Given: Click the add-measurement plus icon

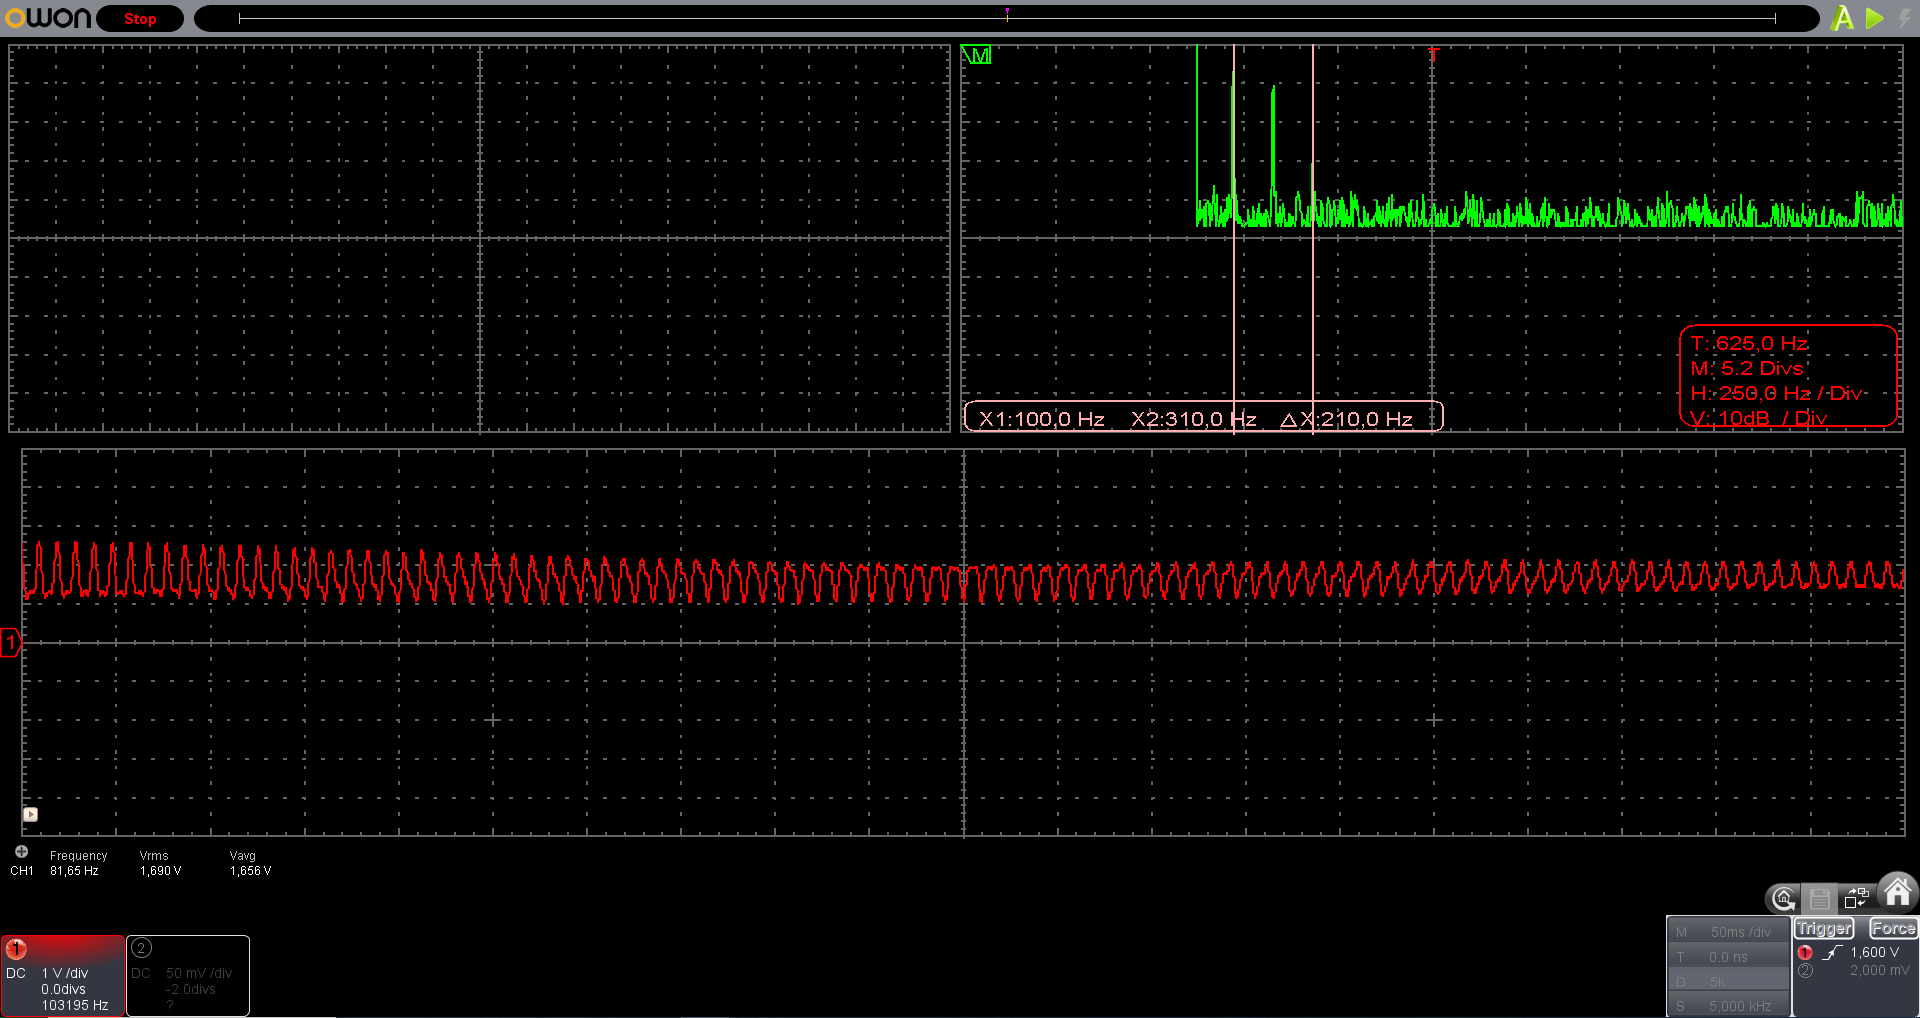Looking at the screenshot, I should click(21, 852).
